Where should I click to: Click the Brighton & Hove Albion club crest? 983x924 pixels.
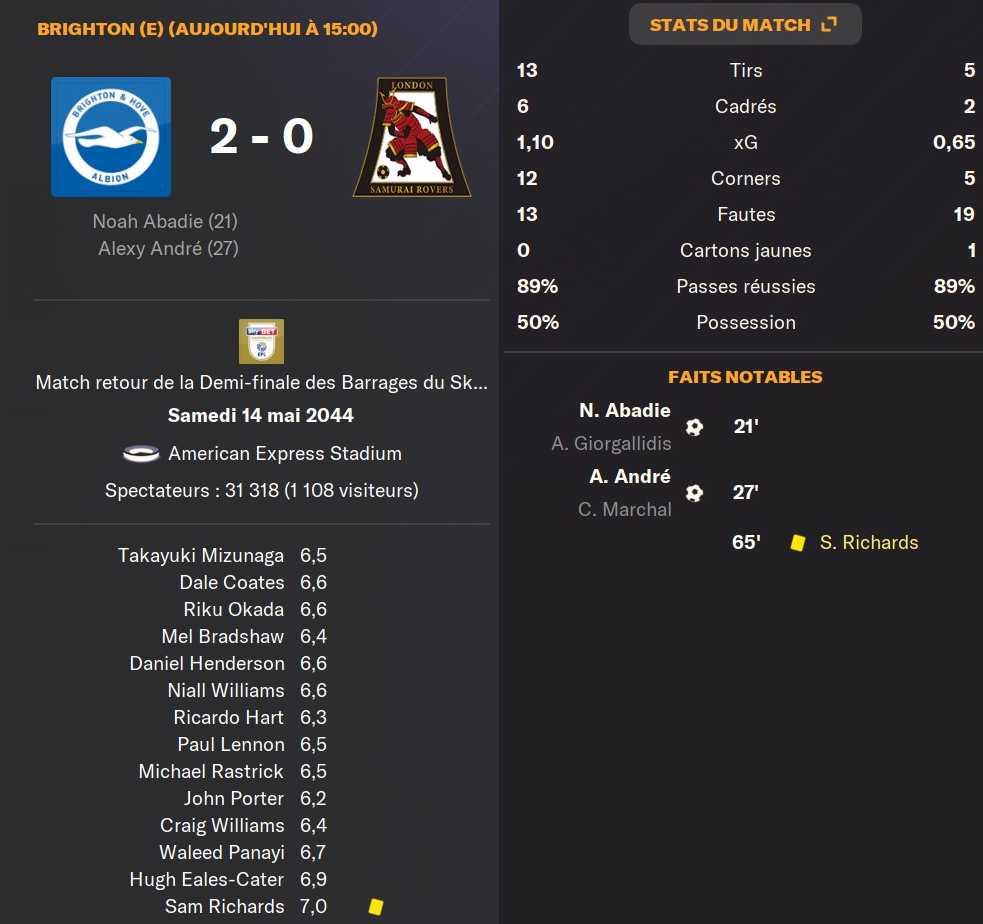[111, 137]
